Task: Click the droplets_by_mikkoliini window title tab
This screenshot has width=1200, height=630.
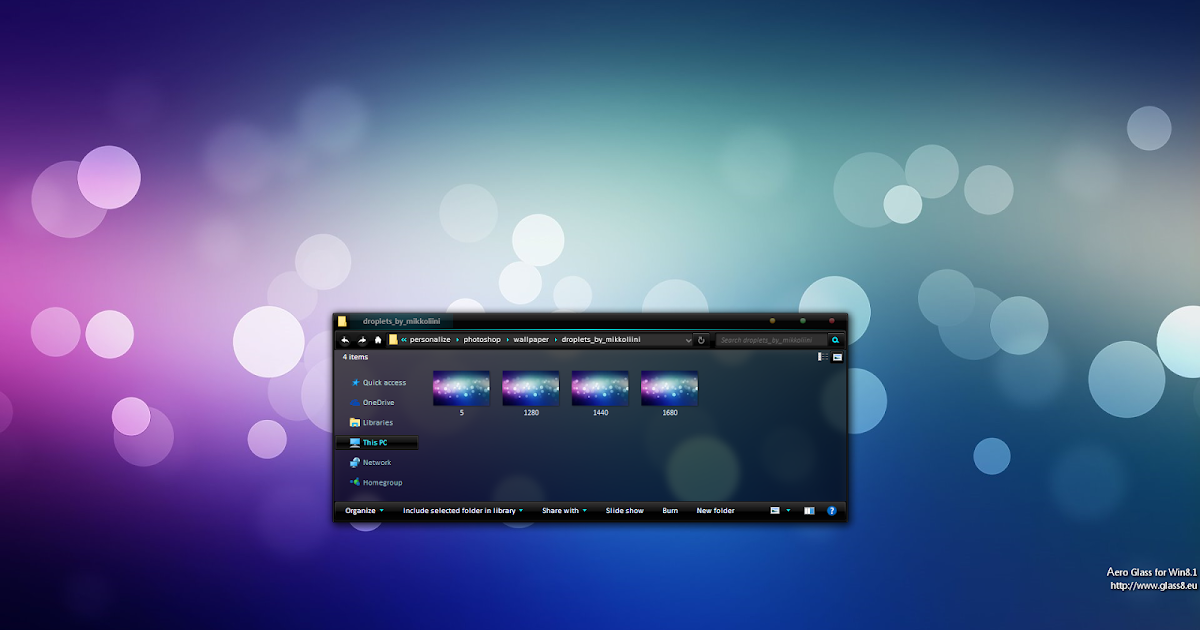Action: click(x=401, y=321)
